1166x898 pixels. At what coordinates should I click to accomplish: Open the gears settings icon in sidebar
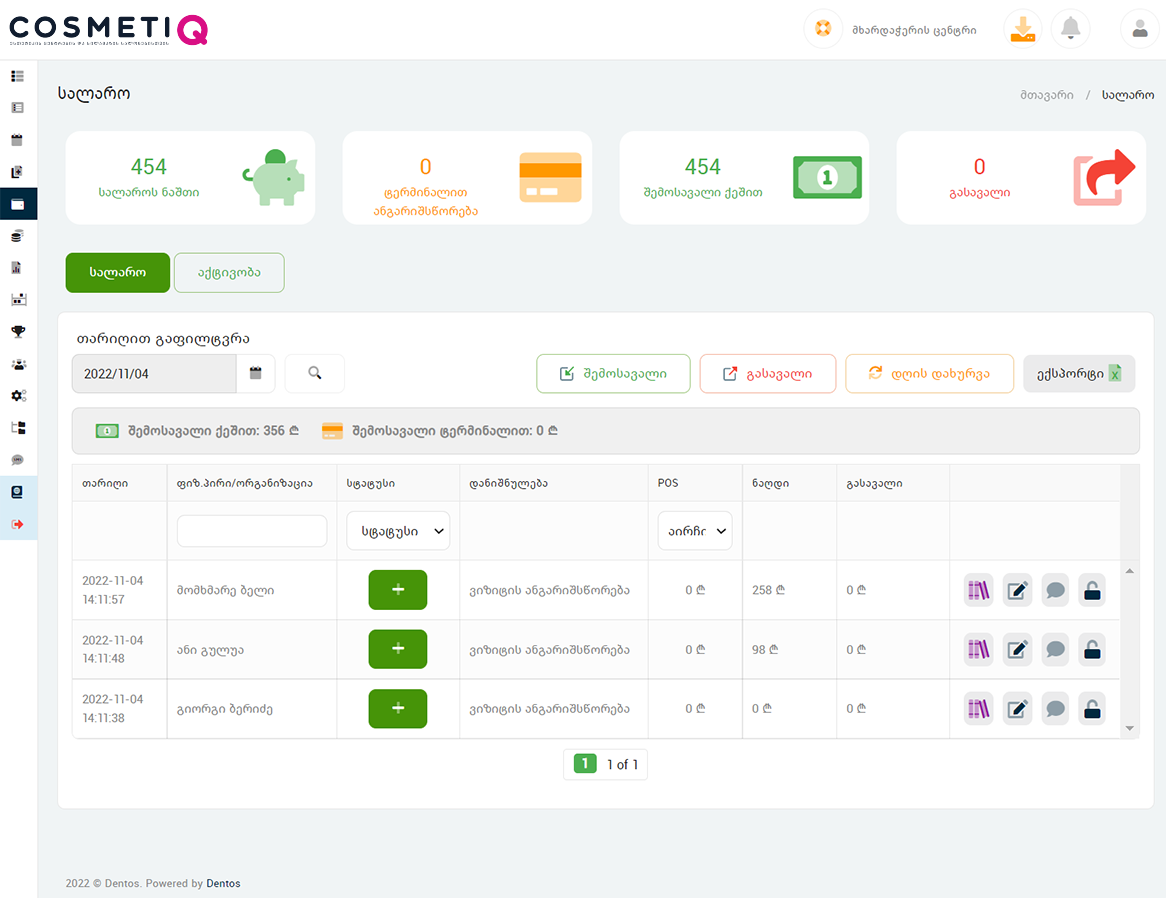coord(18,396)
